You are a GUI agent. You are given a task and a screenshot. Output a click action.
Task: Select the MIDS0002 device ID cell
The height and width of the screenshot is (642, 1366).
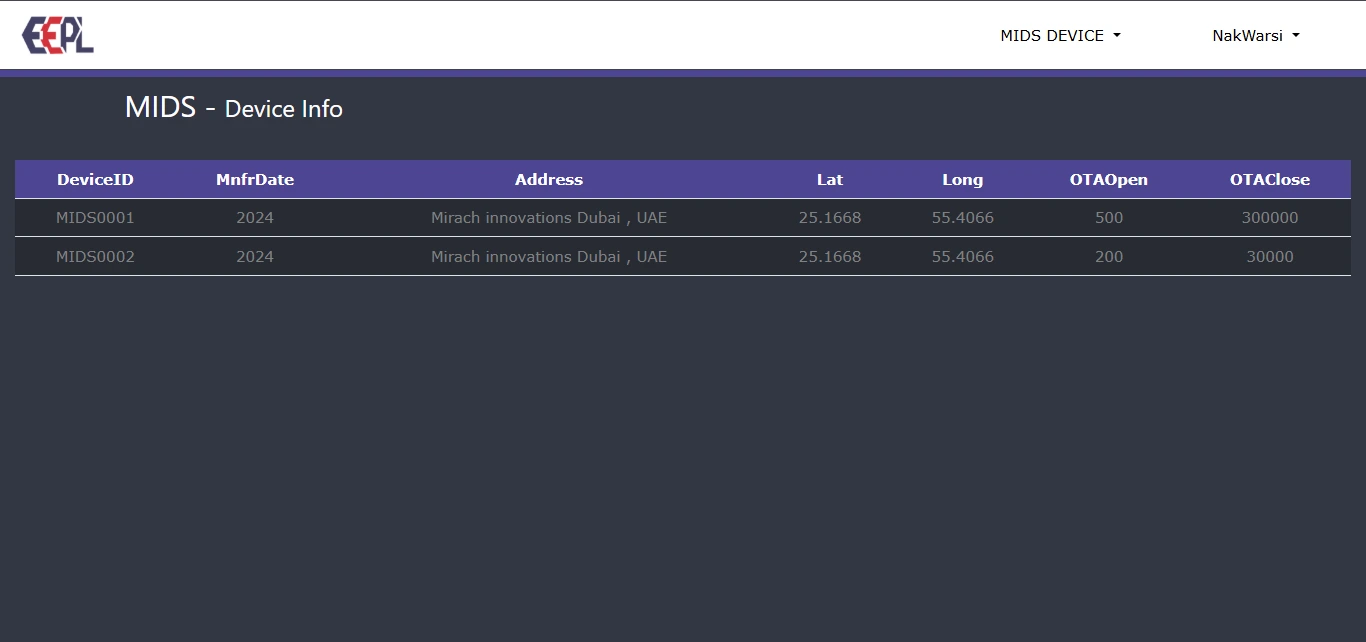(x=95, y=257)
